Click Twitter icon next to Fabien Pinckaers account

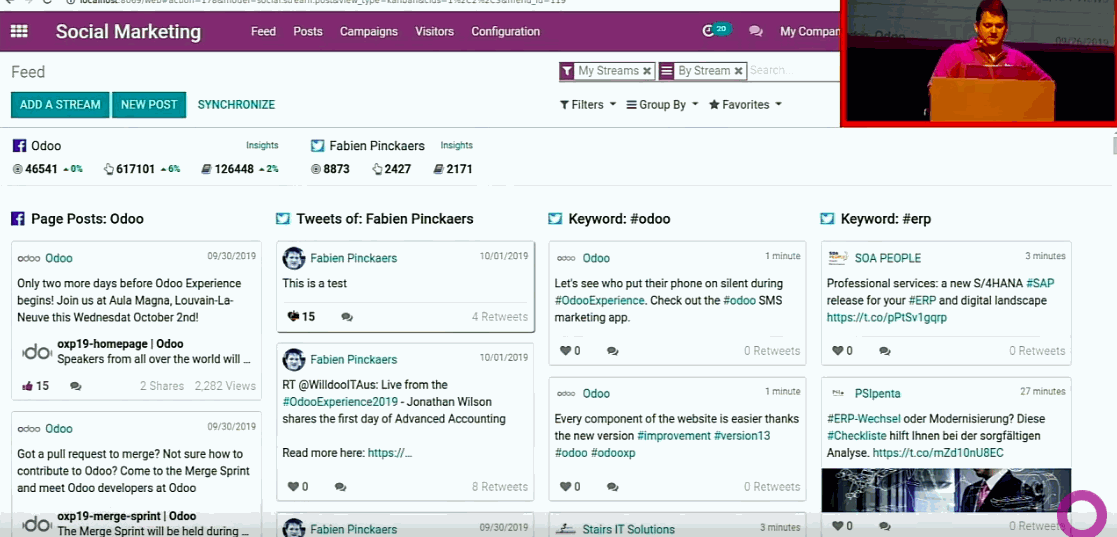[318, 146]
